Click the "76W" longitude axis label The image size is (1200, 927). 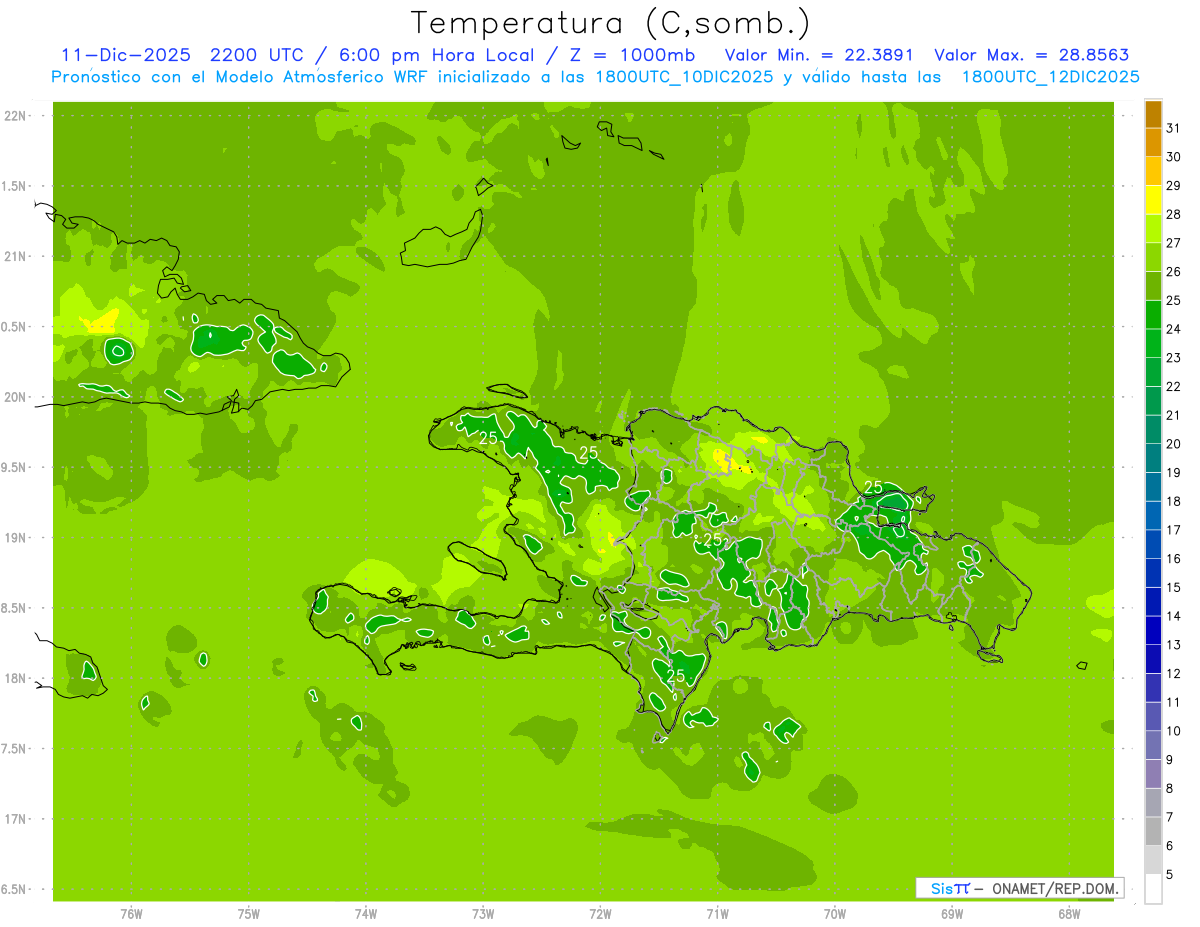131,914
